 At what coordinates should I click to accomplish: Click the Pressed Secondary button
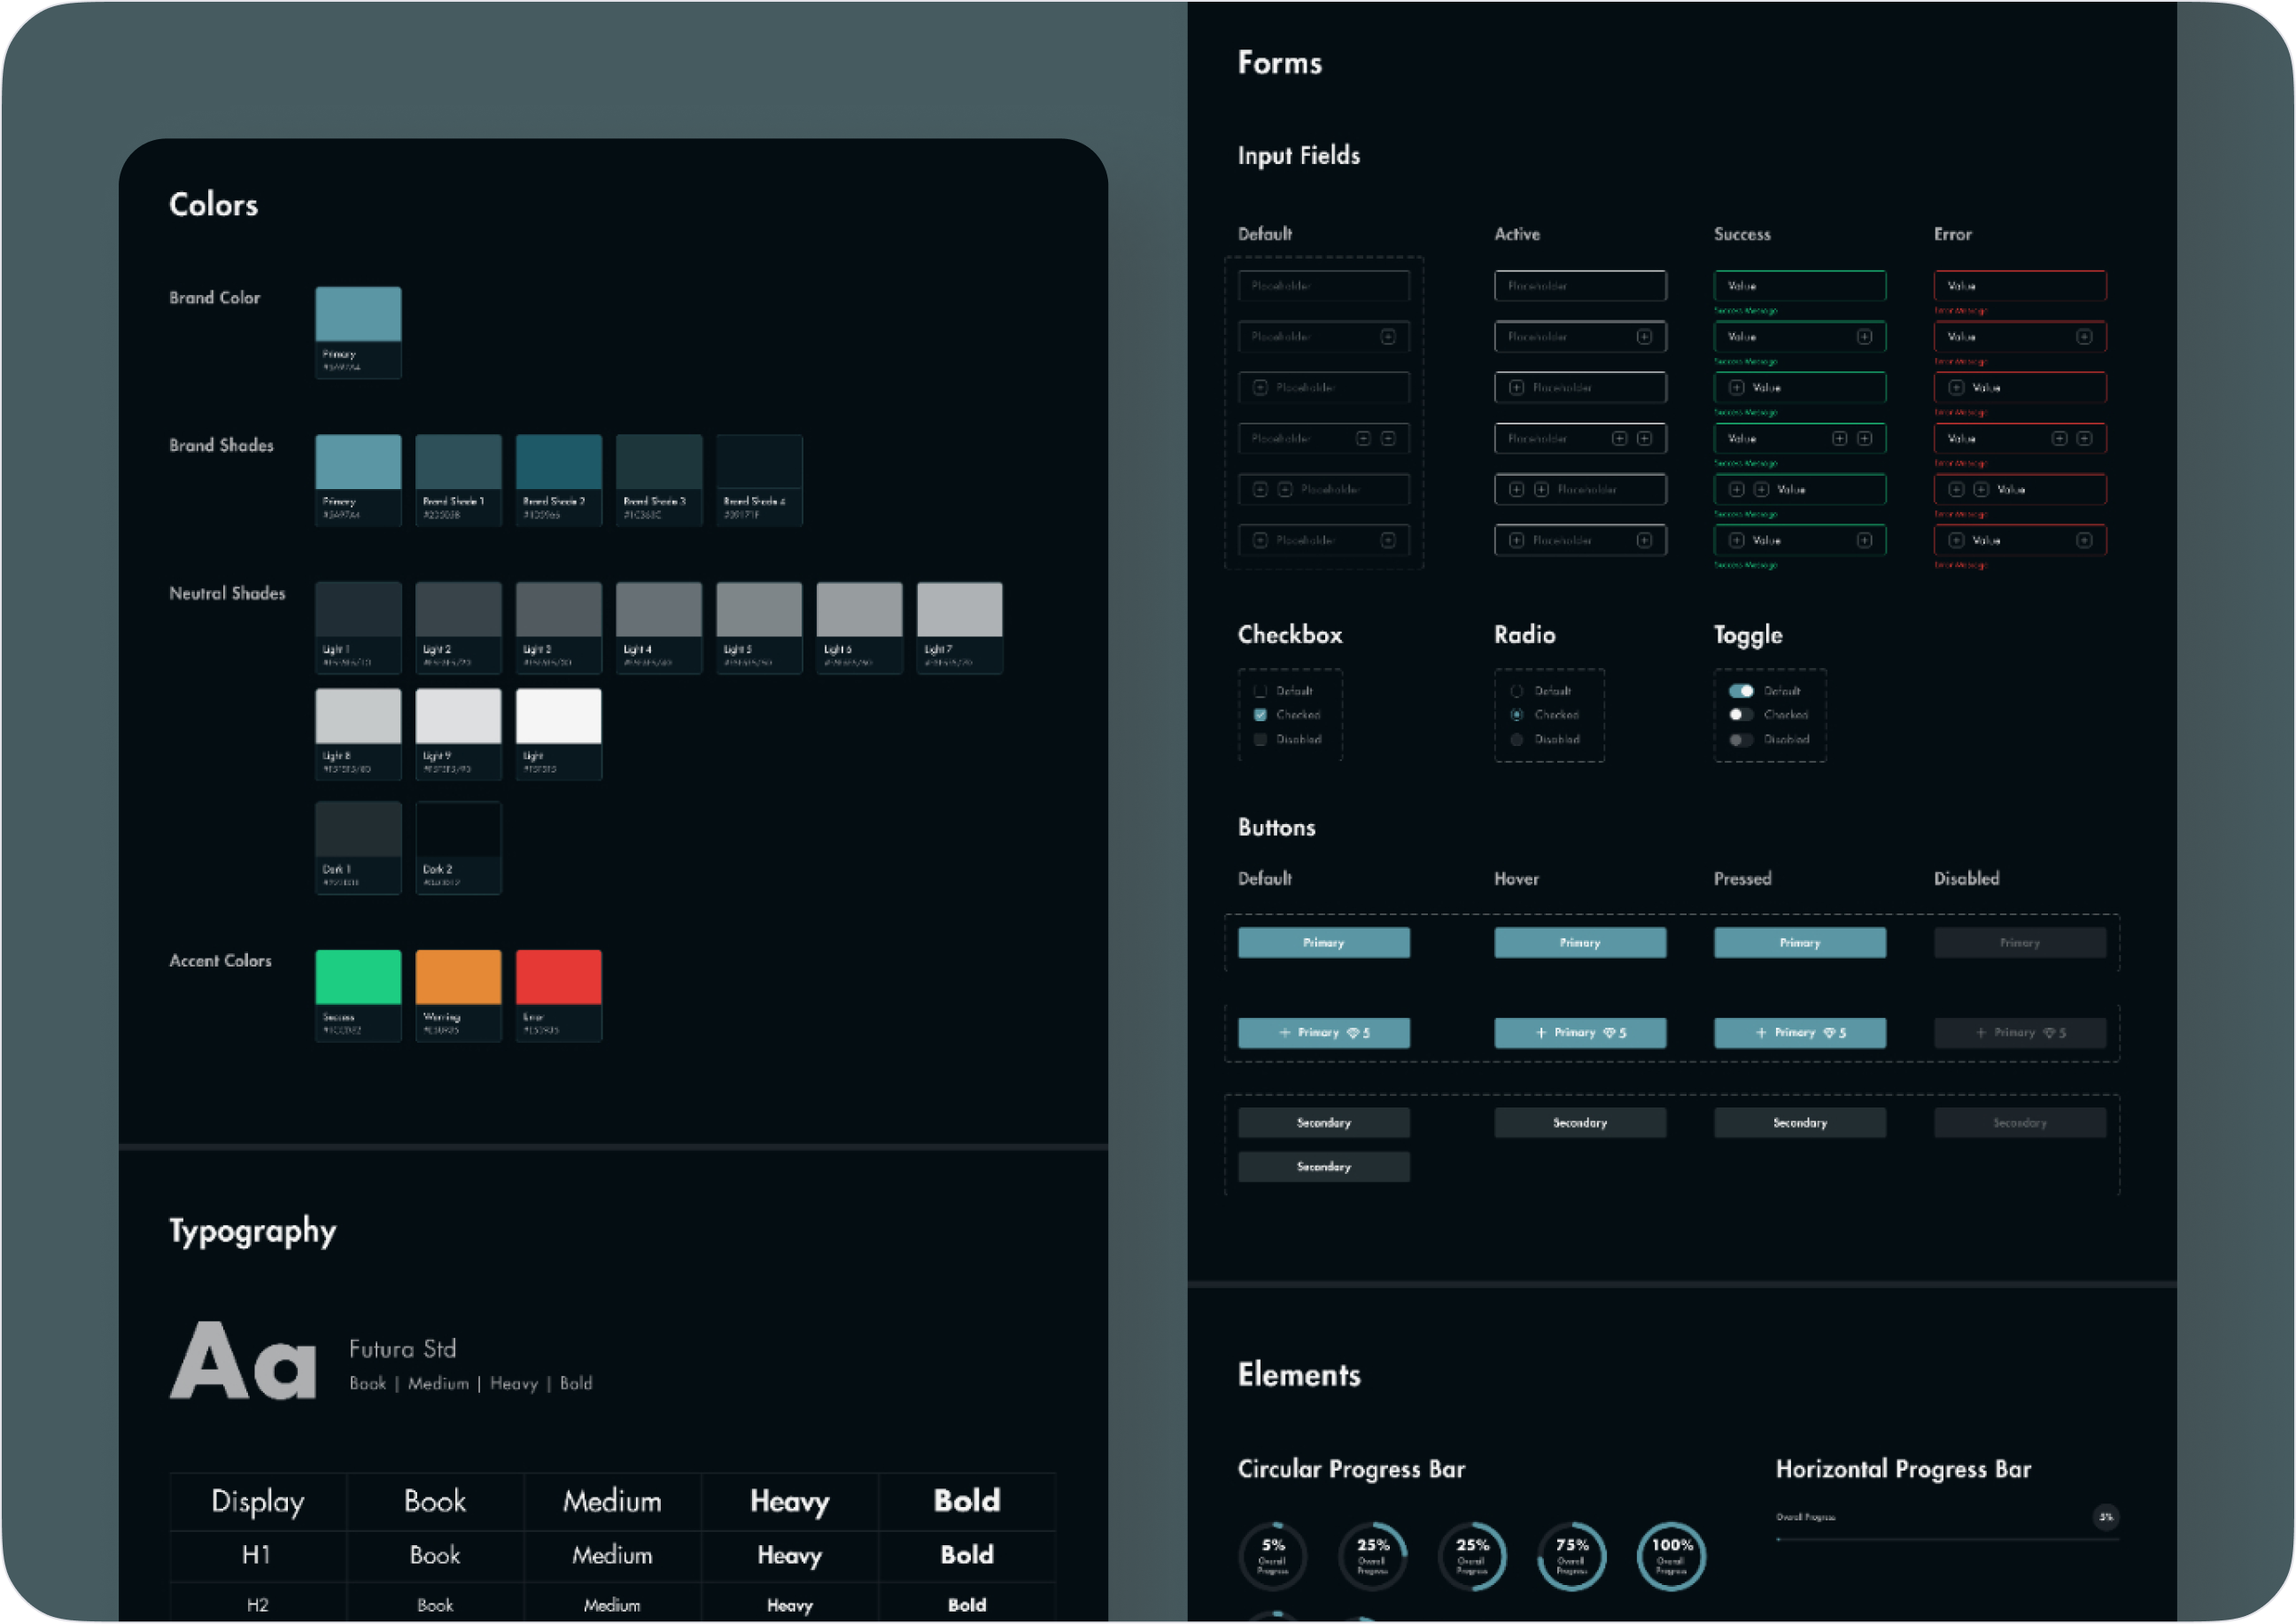point(1799,1123)
